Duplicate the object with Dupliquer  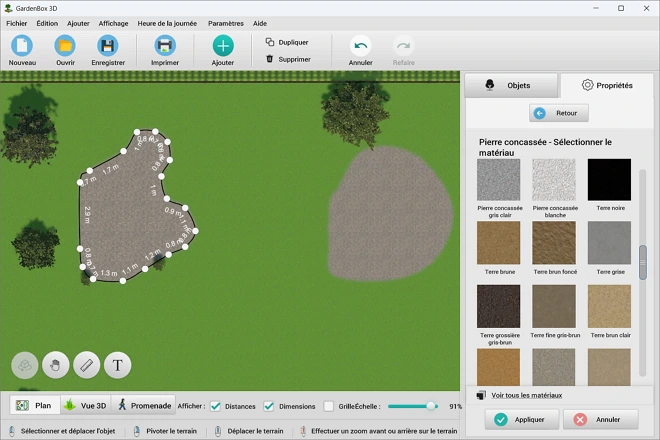tap(287, 42)
